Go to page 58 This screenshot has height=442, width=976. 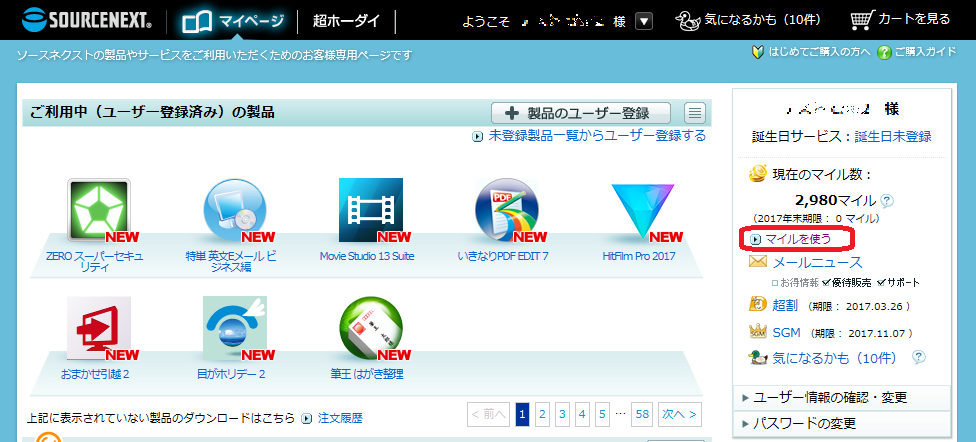[642, 414]
